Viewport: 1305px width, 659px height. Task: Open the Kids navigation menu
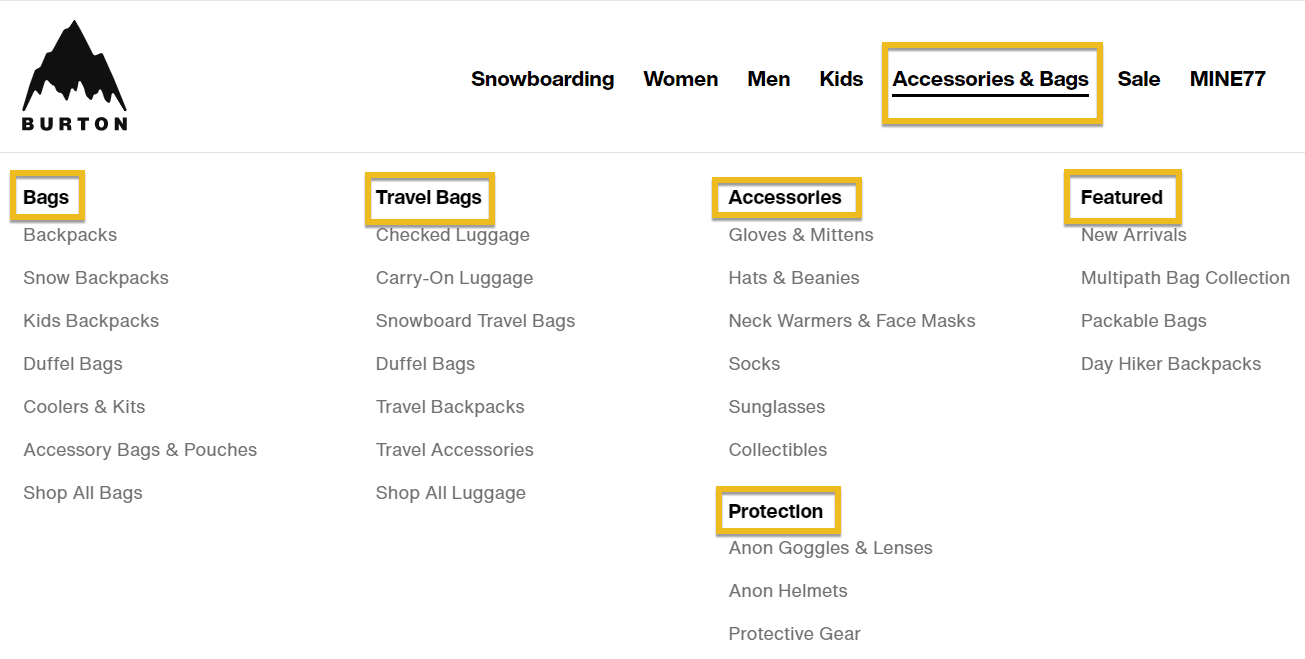coord(841,79)
